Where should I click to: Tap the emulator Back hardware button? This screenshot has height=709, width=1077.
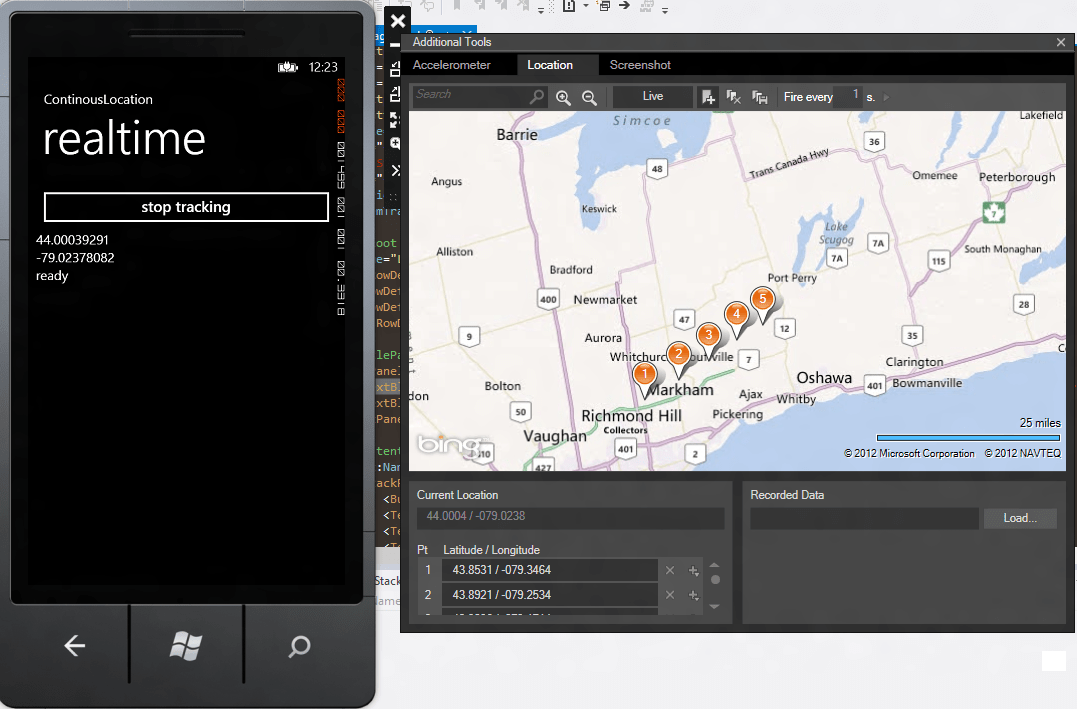click(x=74, y=645)
